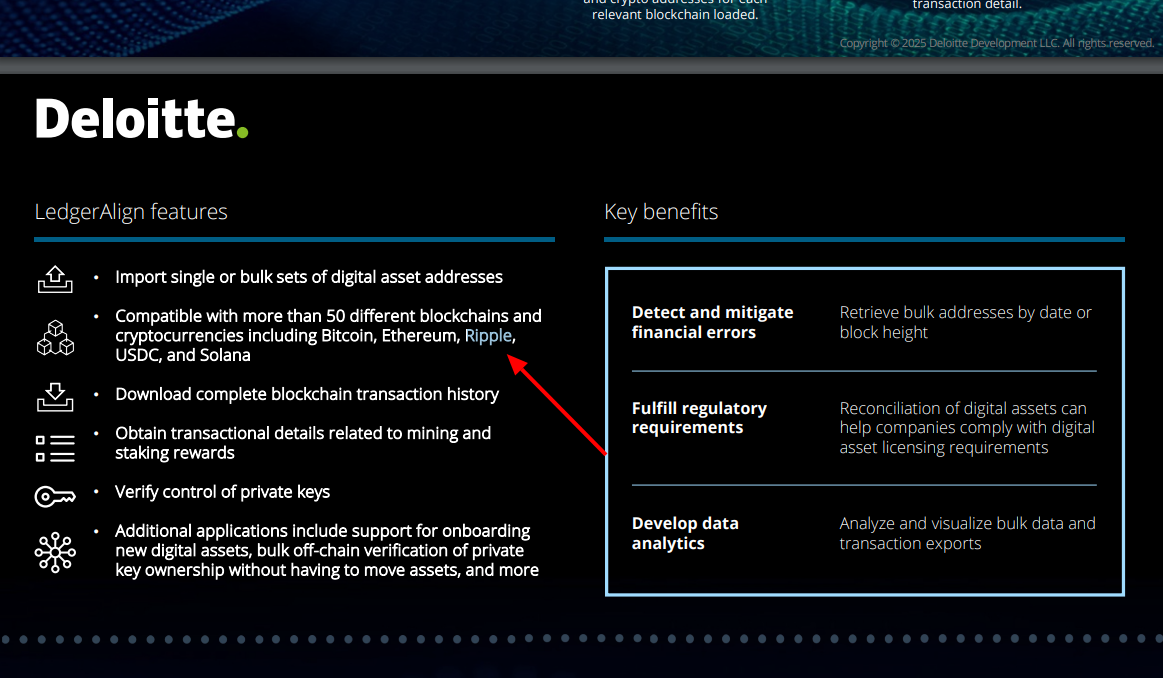Click 'Retrieve bulk addresses by date' description
Viewport: 1163px width, 678px height.
[966, 322]
